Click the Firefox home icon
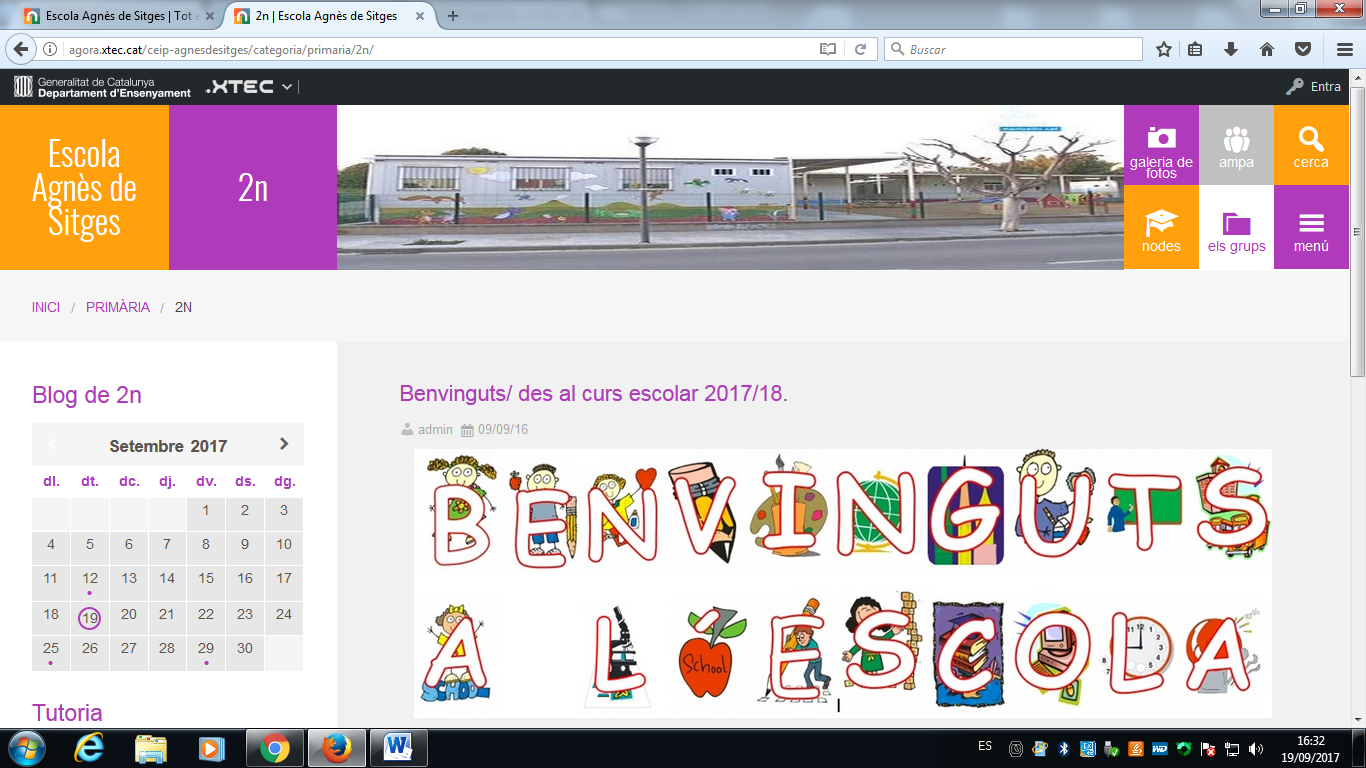 [x=1267, y=49]
